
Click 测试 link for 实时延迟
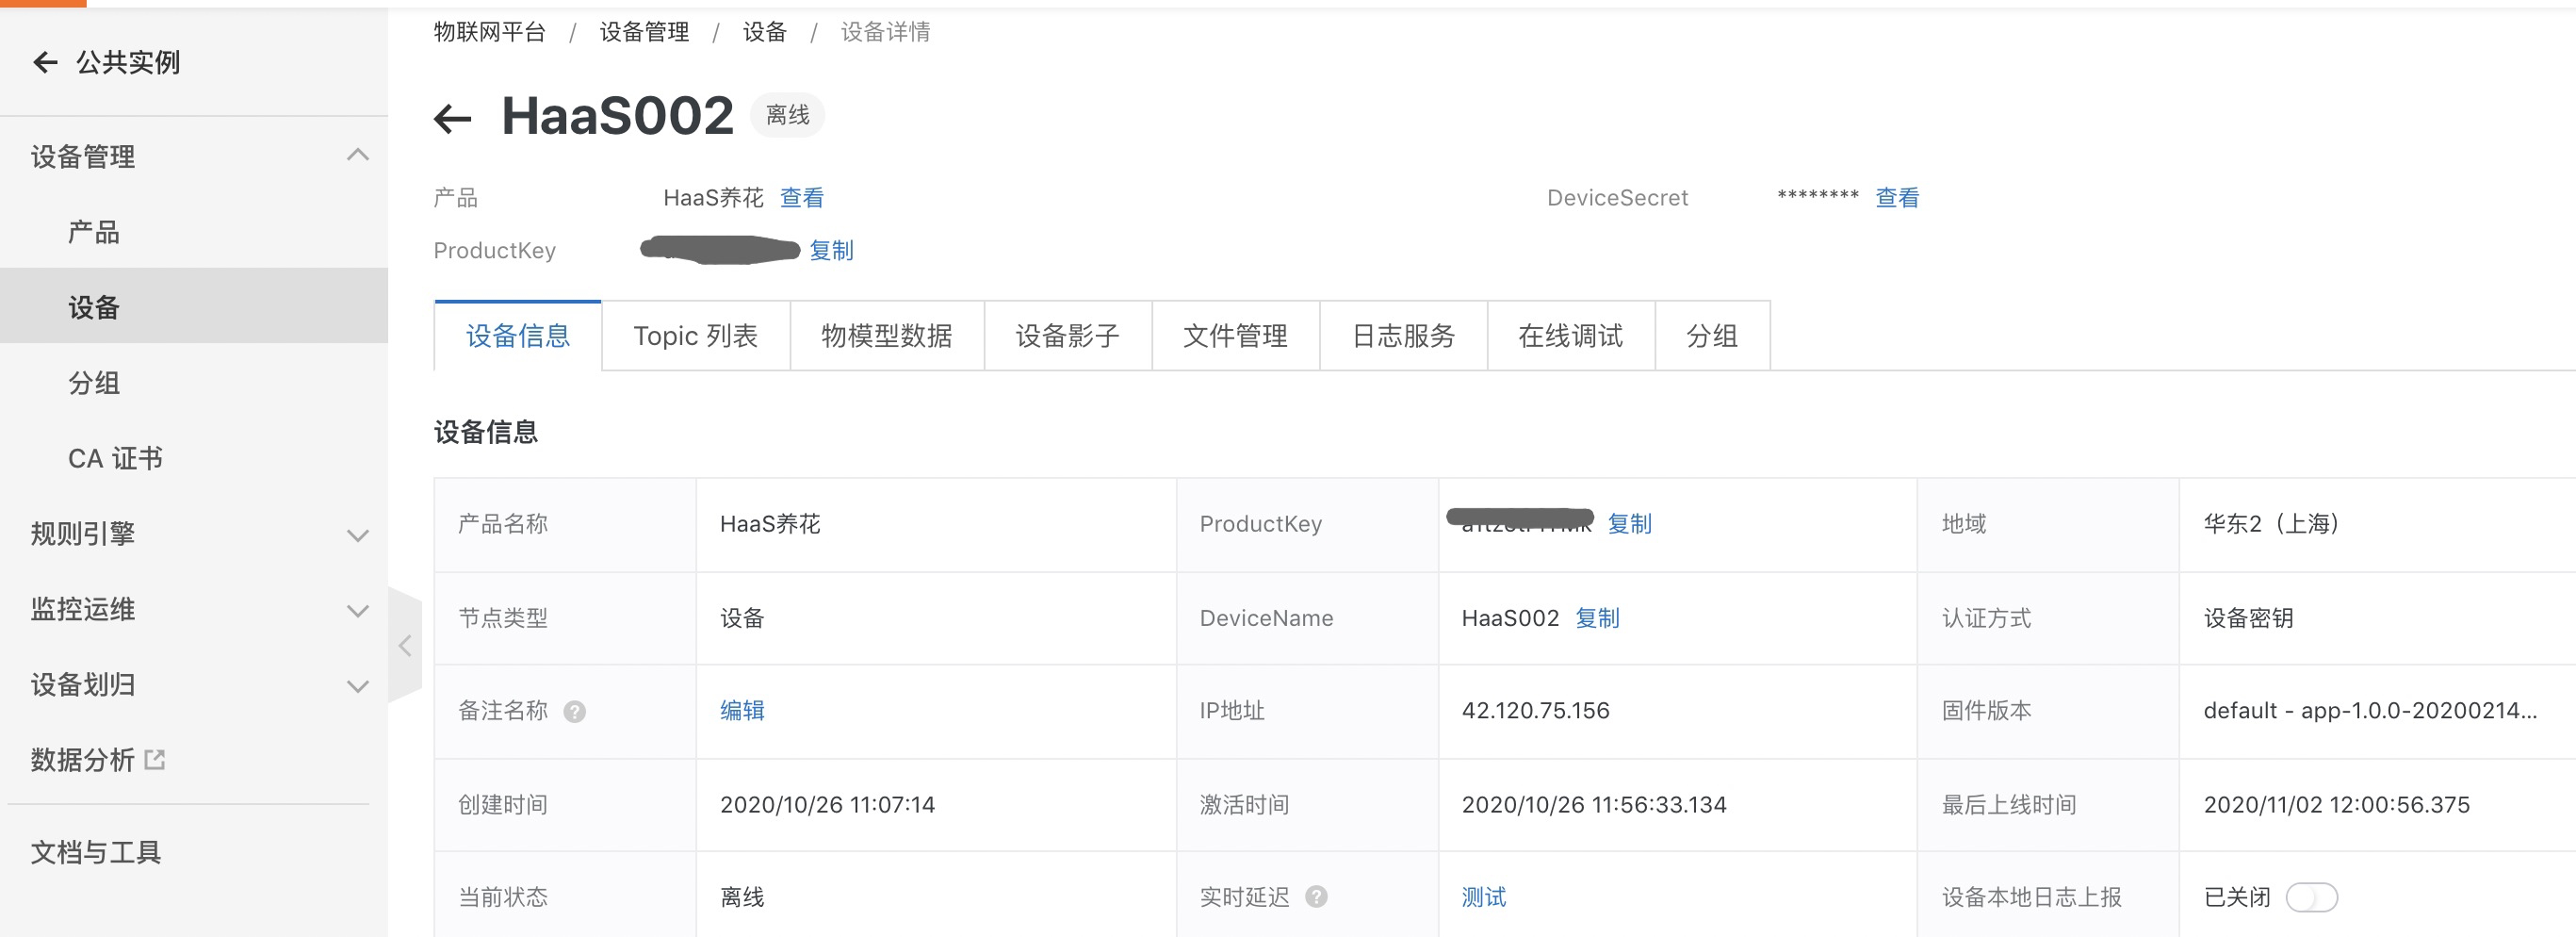click(x=1483, y=897)
